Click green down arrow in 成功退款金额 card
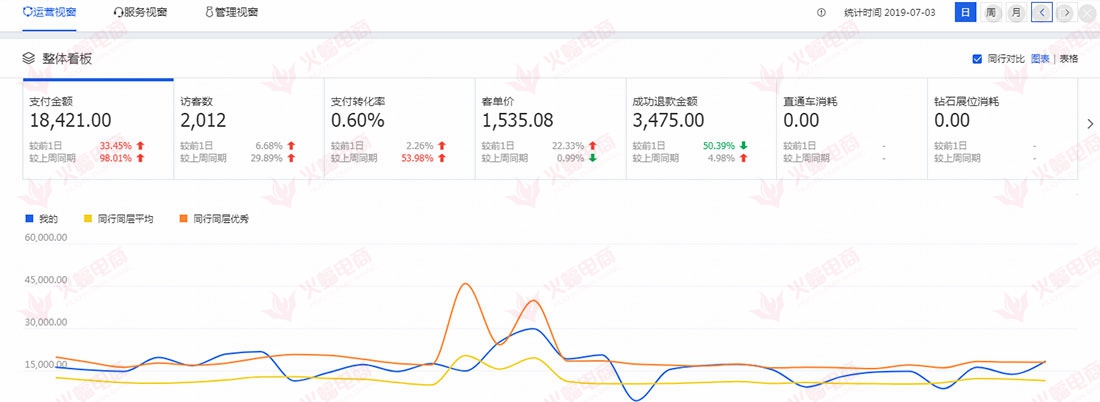The height and width of the screenshot is (402, 1100). click(743, 145)
